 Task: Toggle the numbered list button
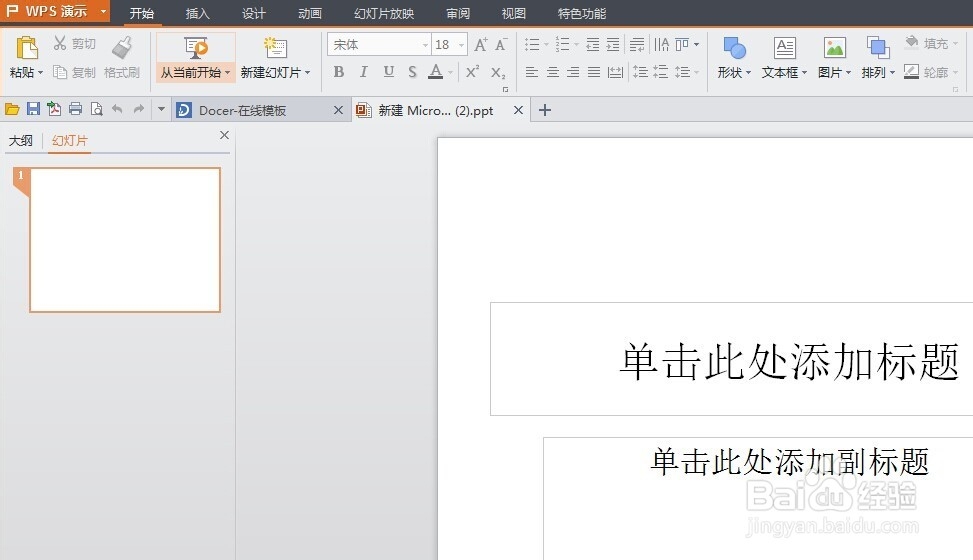[x=562, y=44]
